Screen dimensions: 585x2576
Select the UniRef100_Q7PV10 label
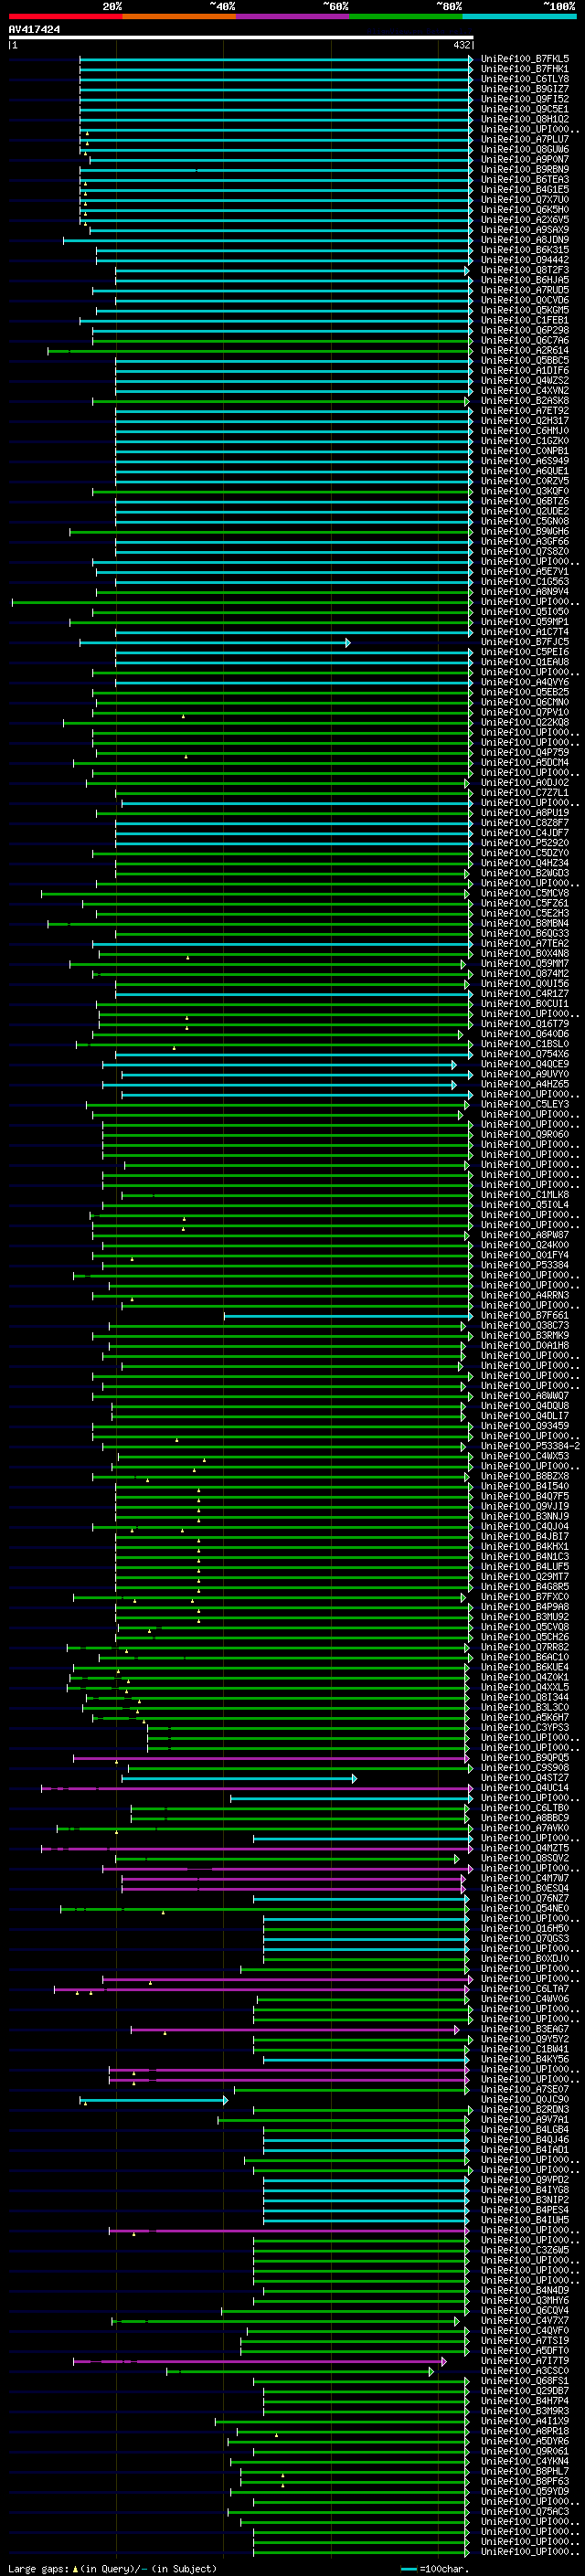(525, 712)
